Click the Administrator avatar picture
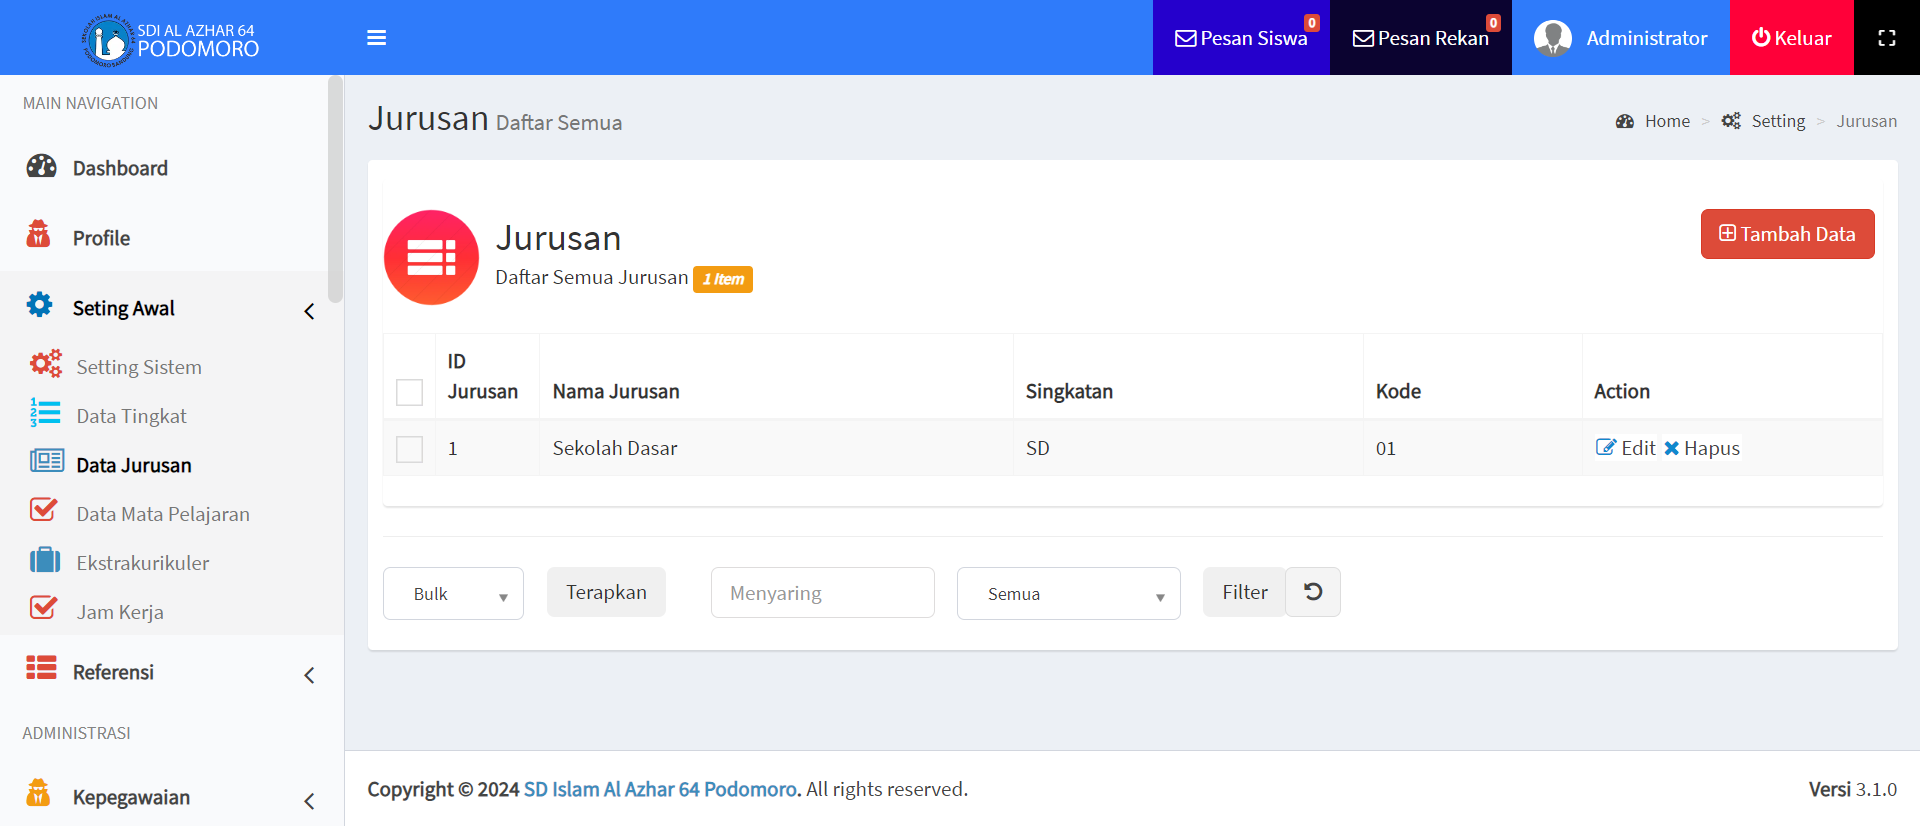 (x=1552, y=38)
